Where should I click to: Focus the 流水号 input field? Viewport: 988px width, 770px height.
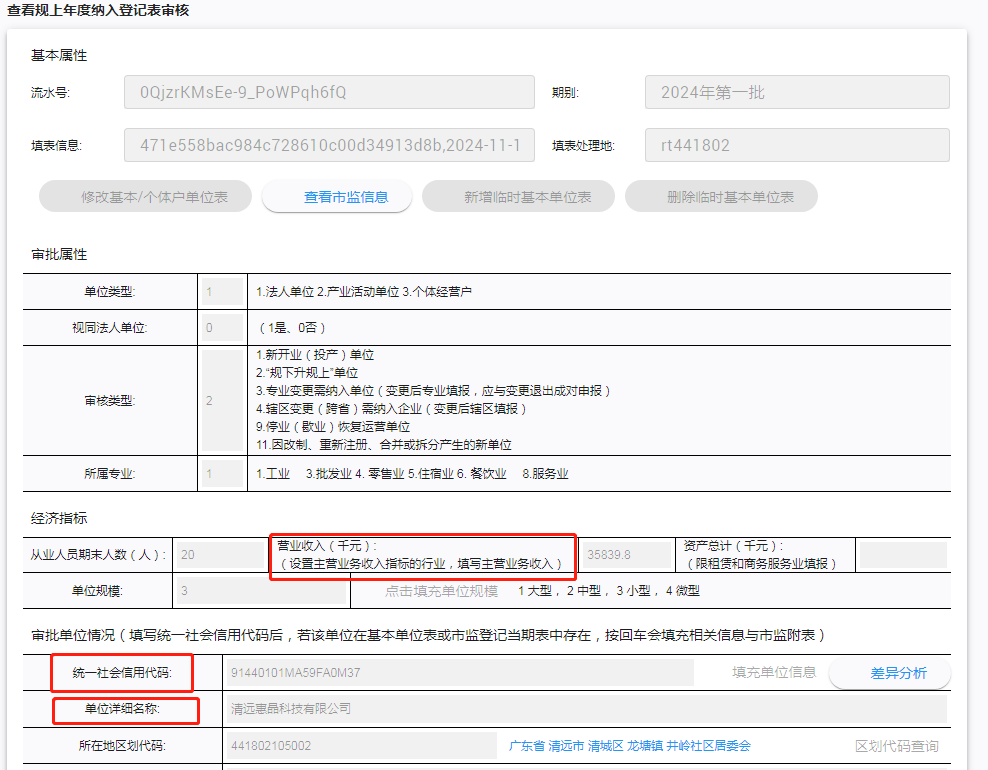[x=329, y=92]
